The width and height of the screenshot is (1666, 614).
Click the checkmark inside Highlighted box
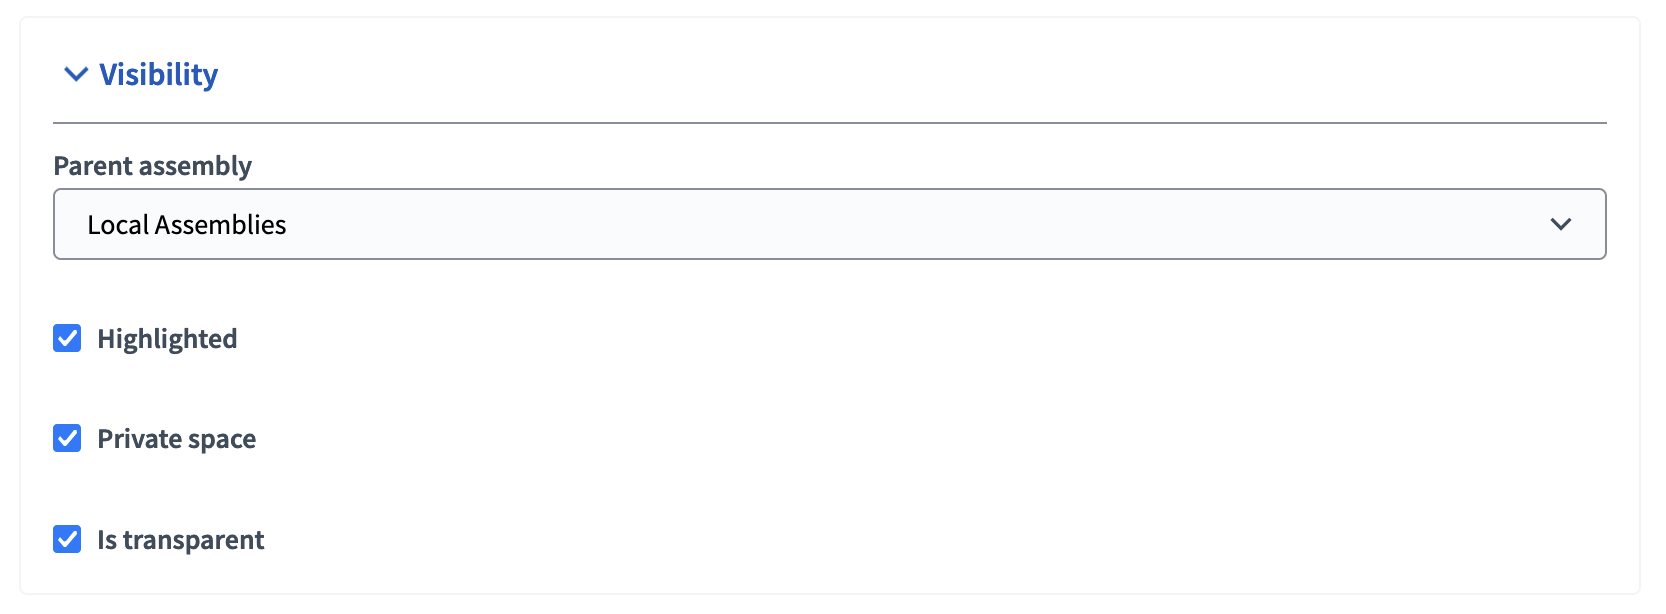coord(66,338)
